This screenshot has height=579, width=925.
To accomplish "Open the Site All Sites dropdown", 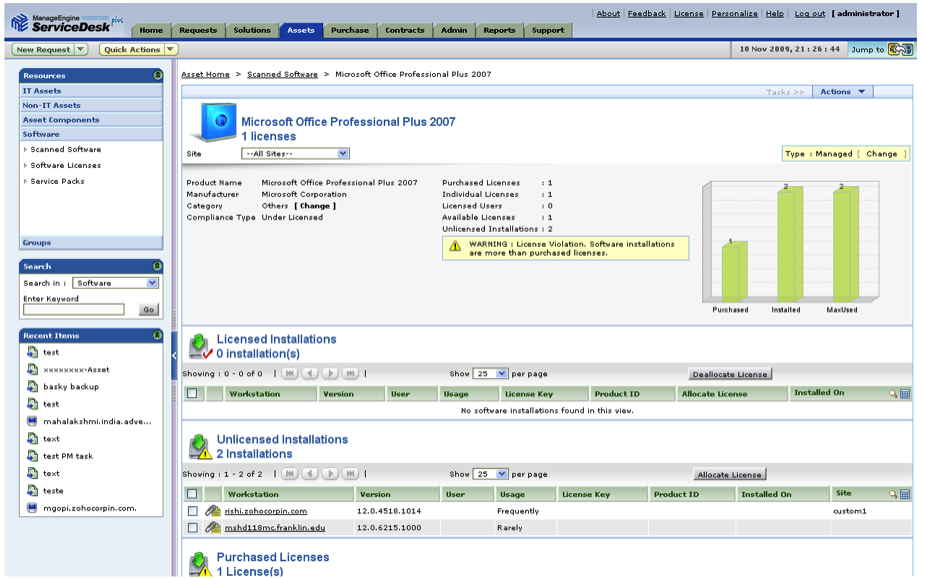I will tap(295, 154).
